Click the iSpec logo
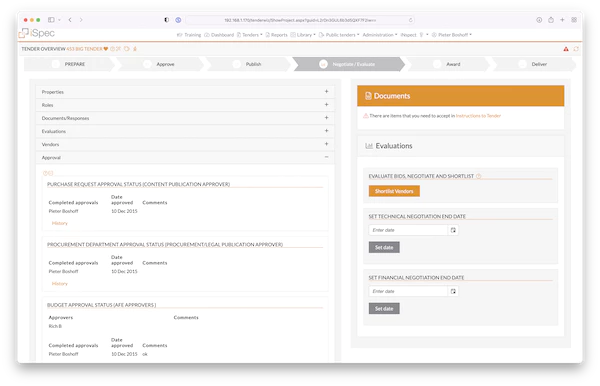This screenshot has height=386, width=600. click(37, 33)
